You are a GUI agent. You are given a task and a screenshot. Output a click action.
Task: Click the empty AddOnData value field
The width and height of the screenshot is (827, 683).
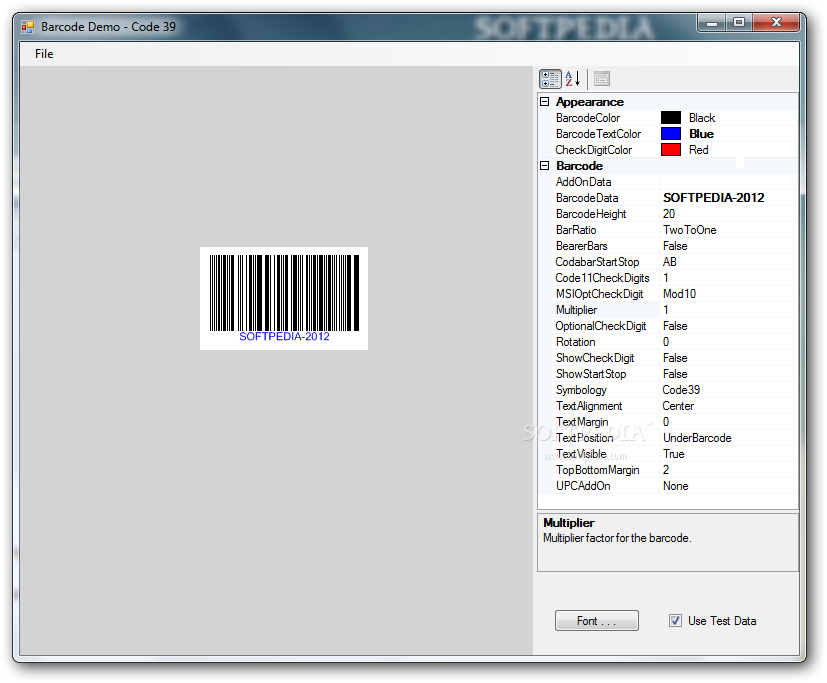coord(728,182)
